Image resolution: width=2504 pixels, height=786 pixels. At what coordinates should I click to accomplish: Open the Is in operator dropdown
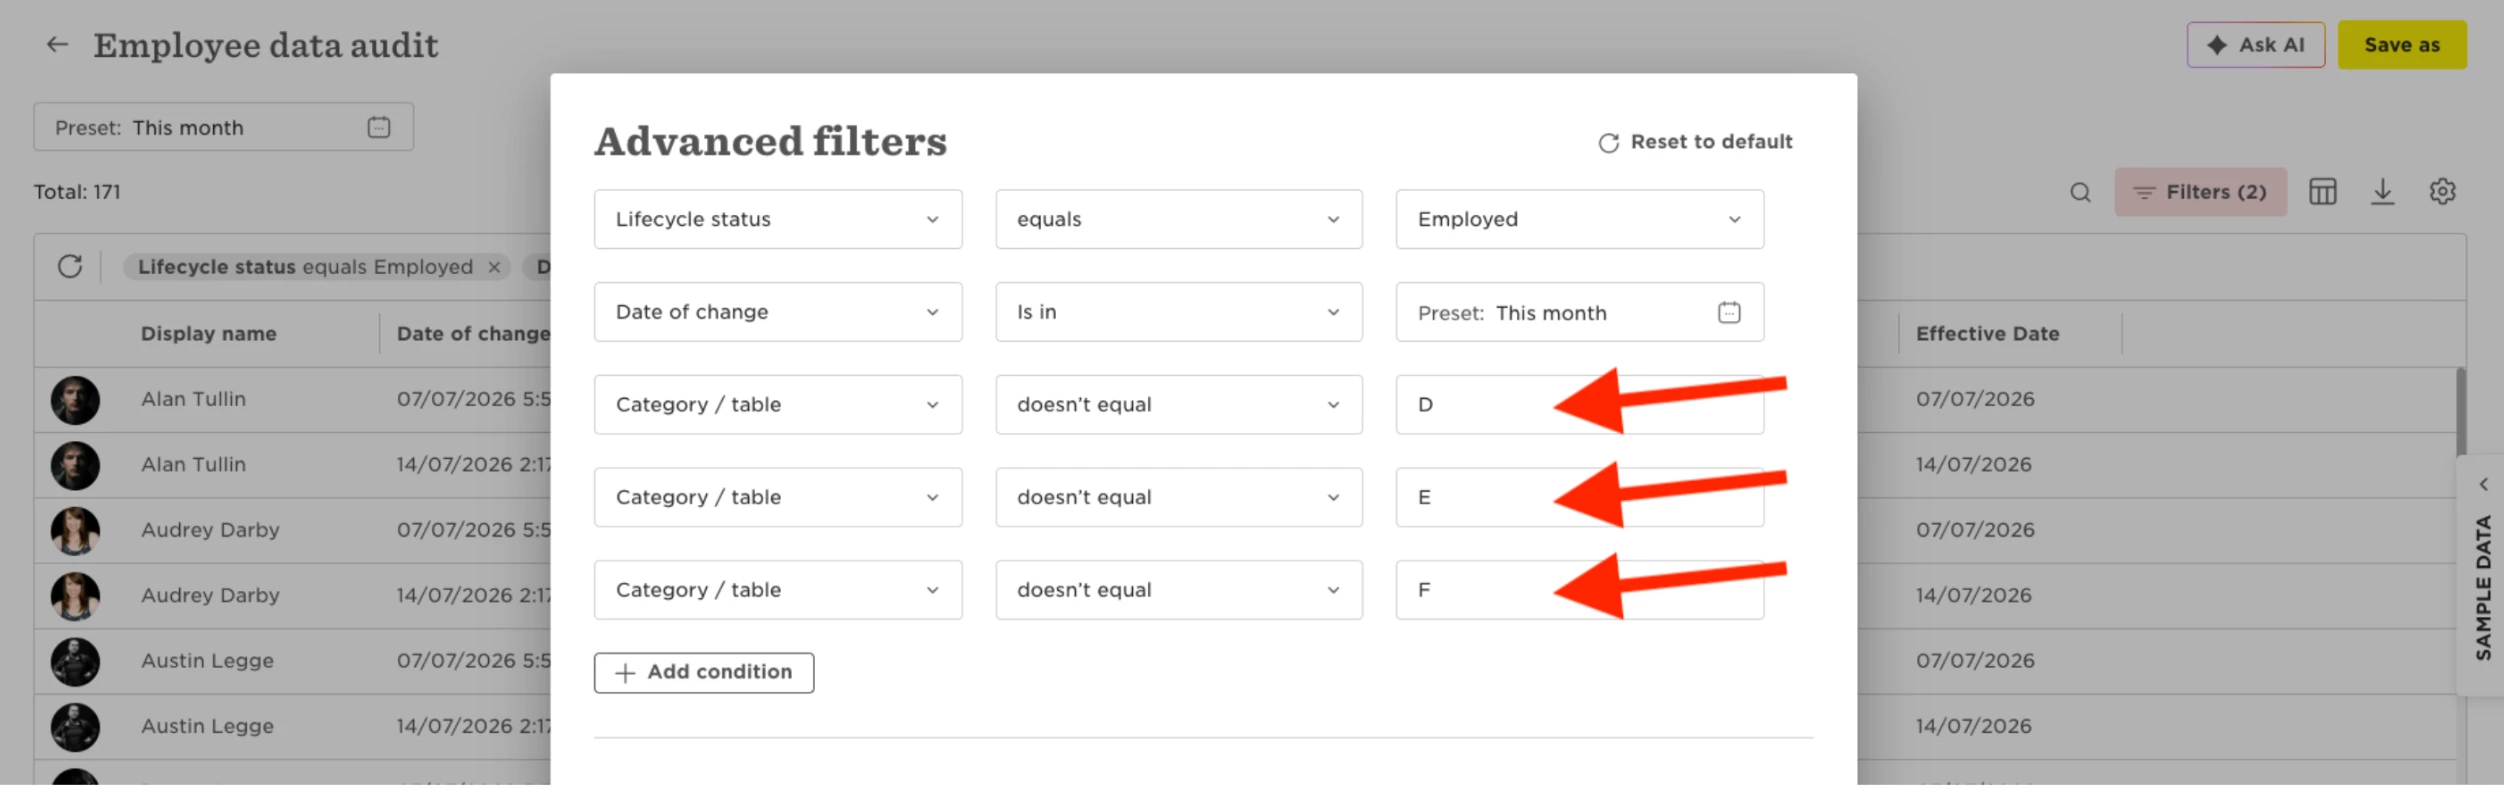point(1178,312)
